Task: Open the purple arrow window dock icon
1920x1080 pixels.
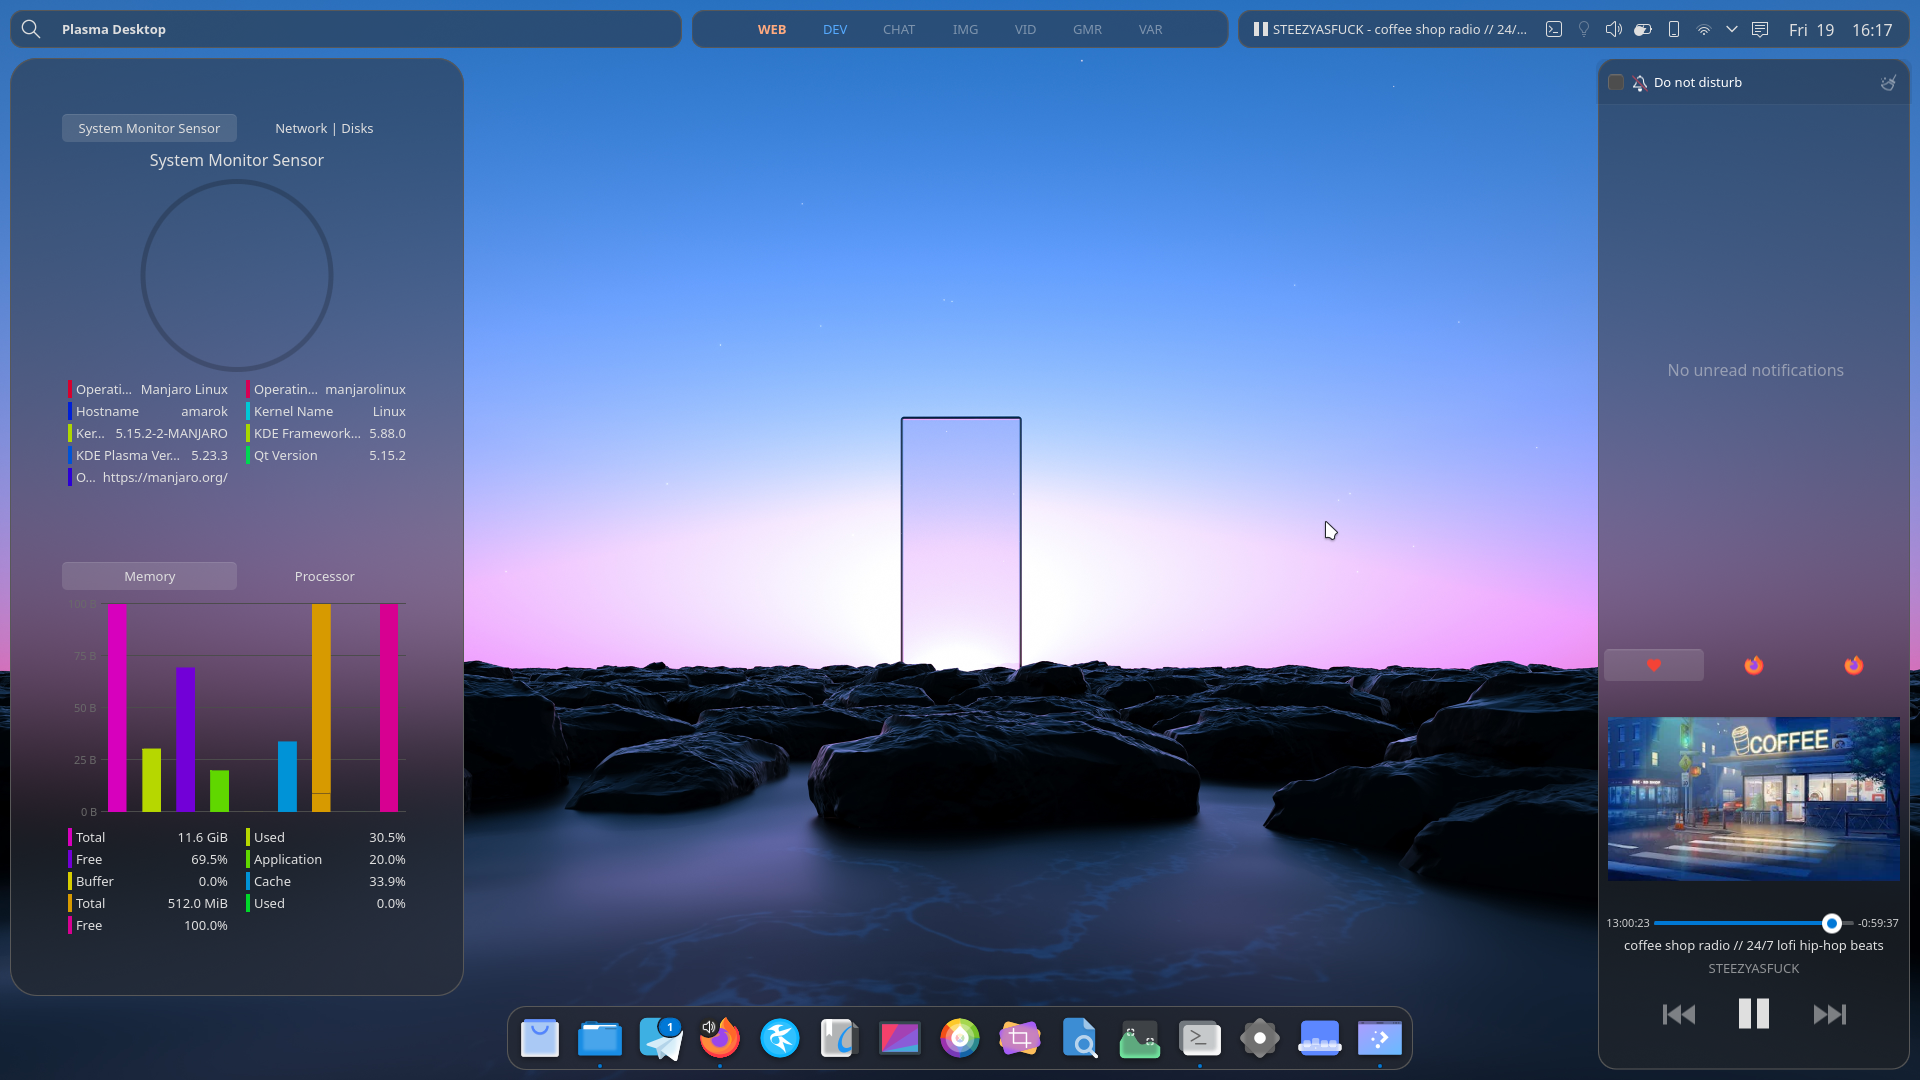Action: [1380, 1038]
